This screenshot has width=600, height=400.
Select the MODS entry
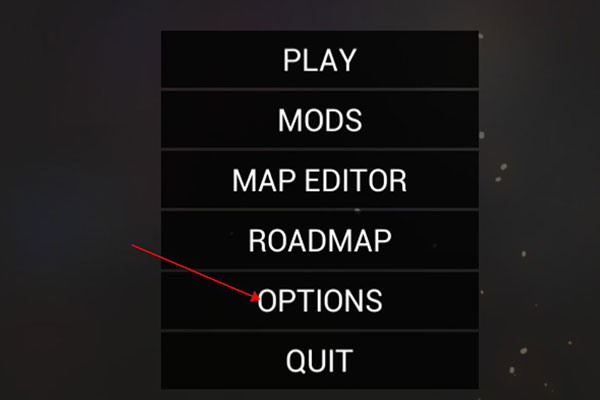click(320, 119)
